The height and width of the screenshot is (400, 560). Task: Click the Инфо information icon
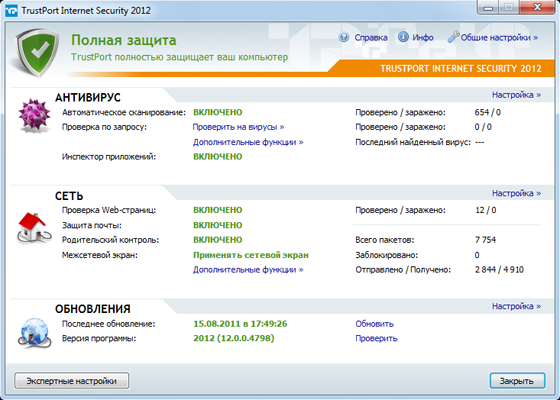point(403,37)
